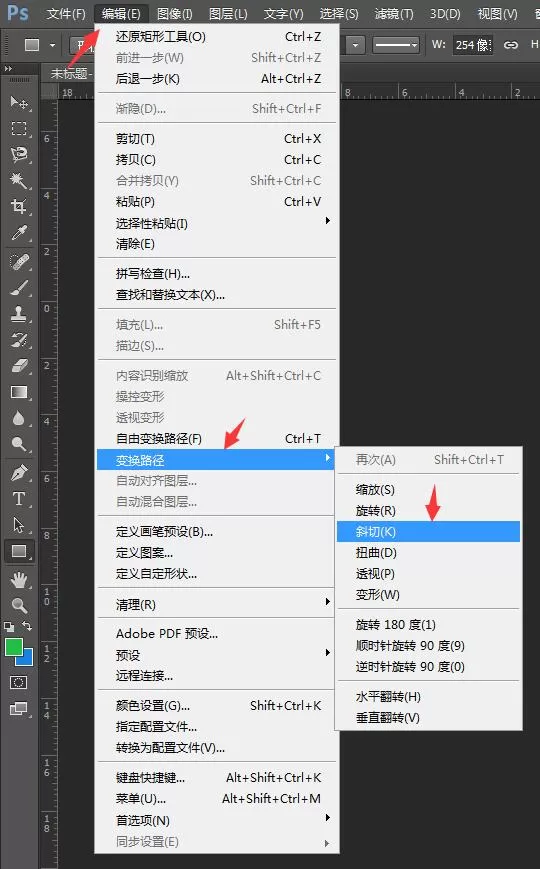The image size is (540, 869).
Task: Open the 图层(L) menu
Action: (x=228, y=13)
